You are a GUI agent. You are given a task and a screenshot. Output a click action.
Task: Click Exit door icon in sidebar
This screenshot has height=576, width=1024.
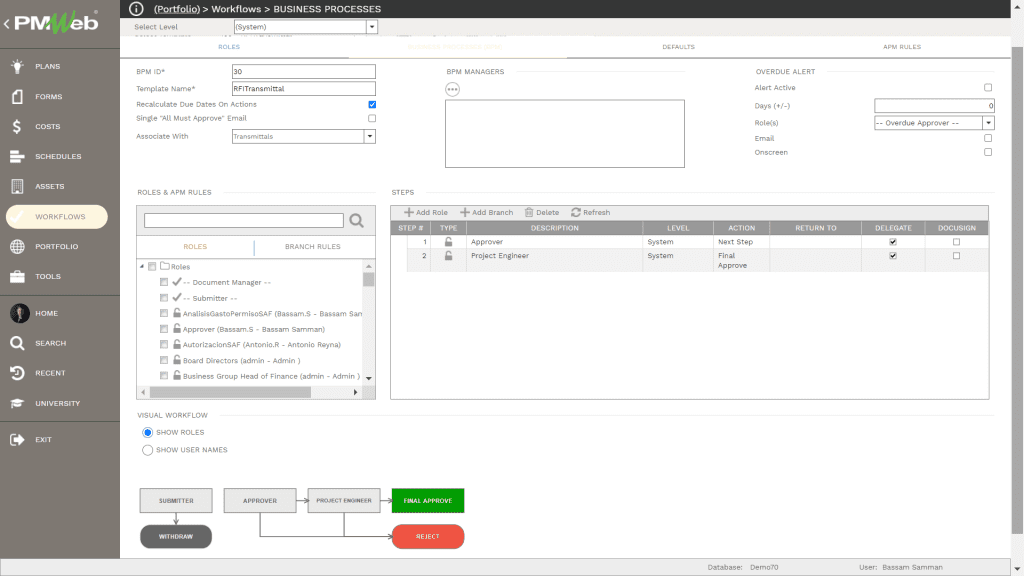18,440
